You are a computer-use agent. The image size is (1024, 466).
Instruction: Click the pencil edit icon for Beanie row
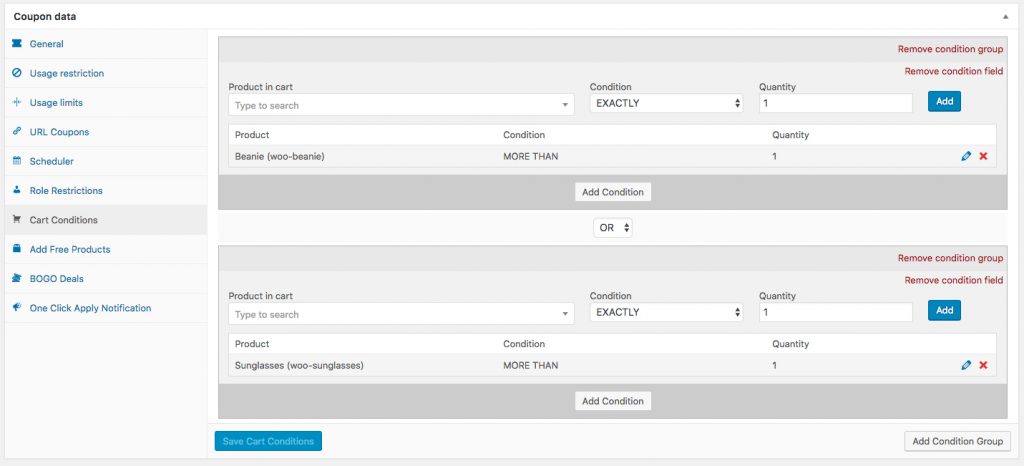click(966, 157)
